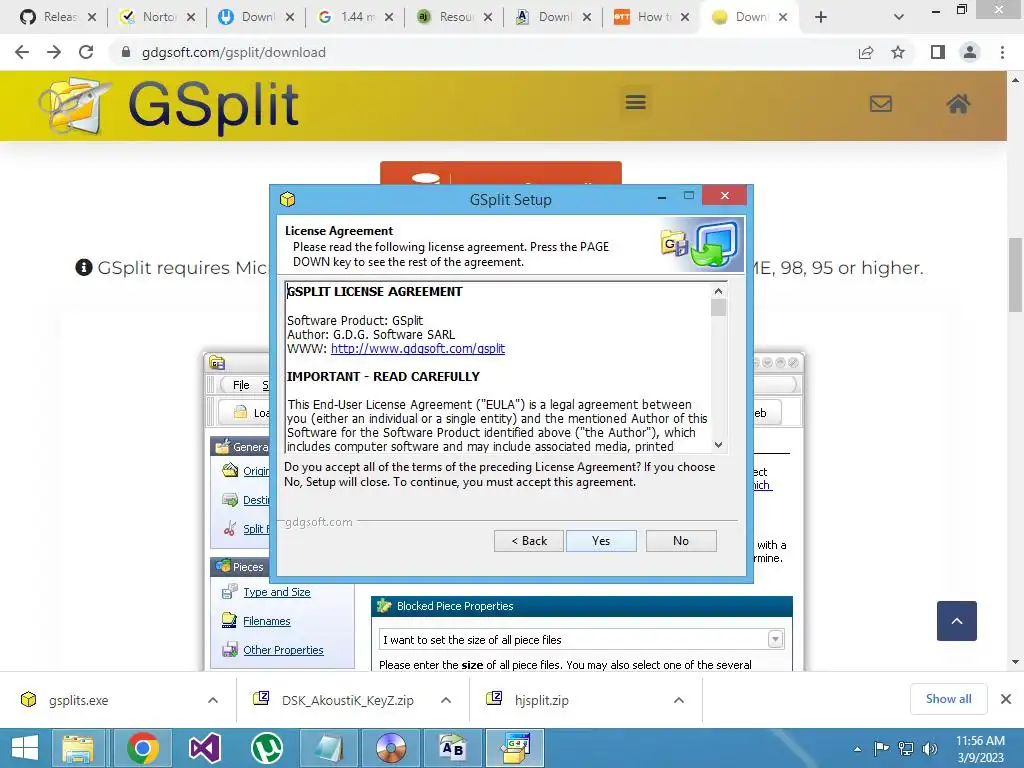The width and height of the screenshot is (1024, 768).
Task: Go back with the < Back button
Action: (529, 541)
